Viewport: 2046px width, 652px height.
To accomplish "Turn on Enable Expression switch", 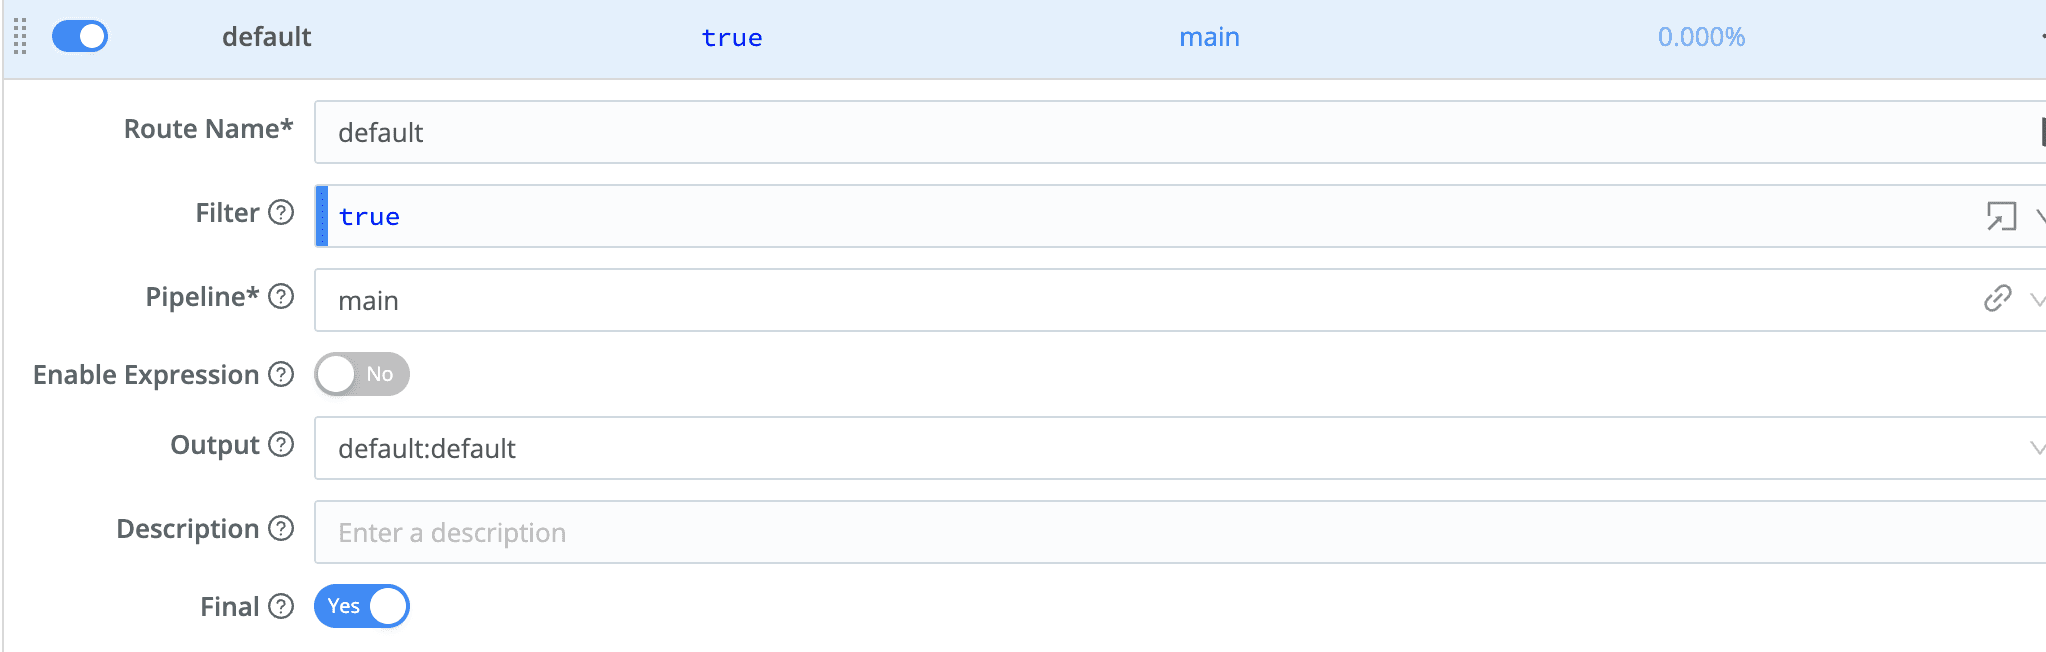I will click(361, 375).
